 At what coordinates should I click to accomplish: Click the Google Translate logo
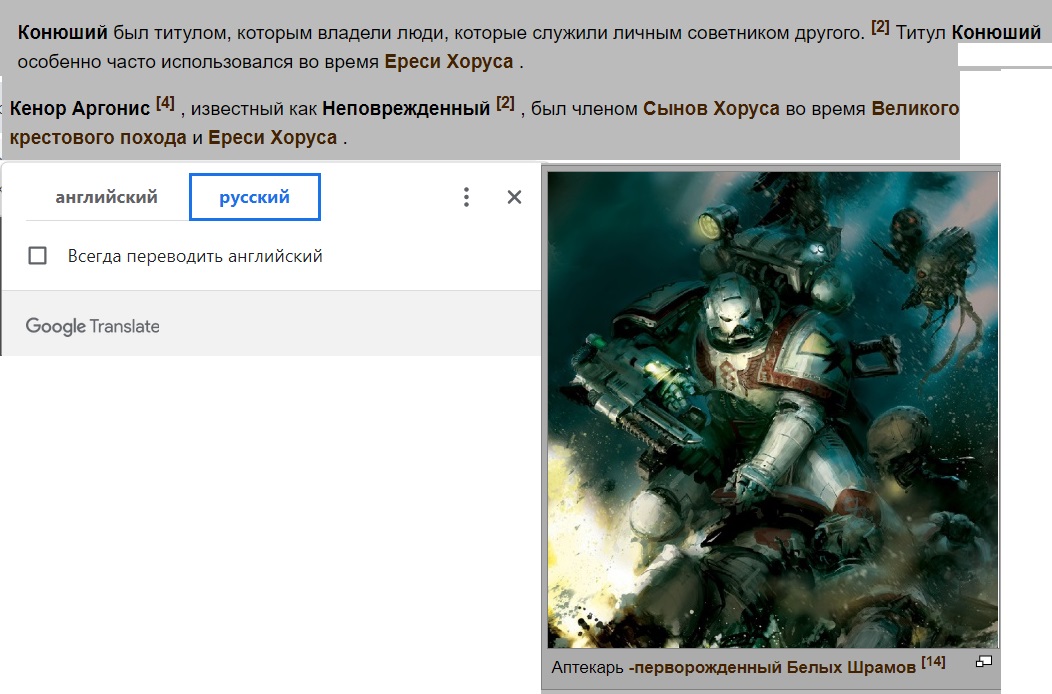pos(93,326)
